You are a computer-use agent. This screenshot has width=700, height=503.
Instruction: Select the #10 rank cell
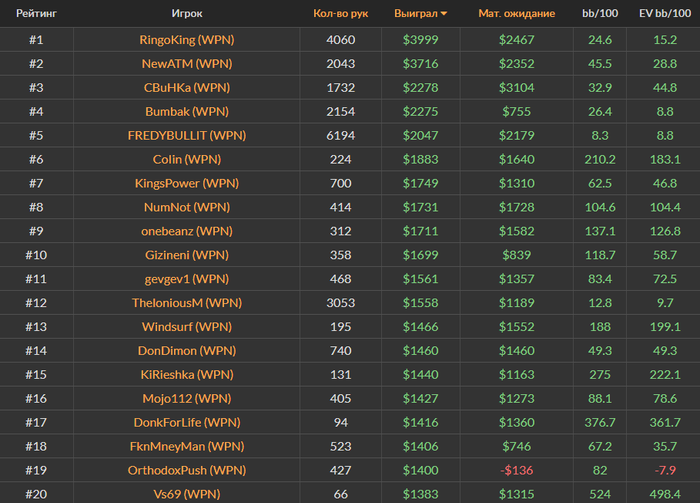pyautogui.click(x=36, y=255)
